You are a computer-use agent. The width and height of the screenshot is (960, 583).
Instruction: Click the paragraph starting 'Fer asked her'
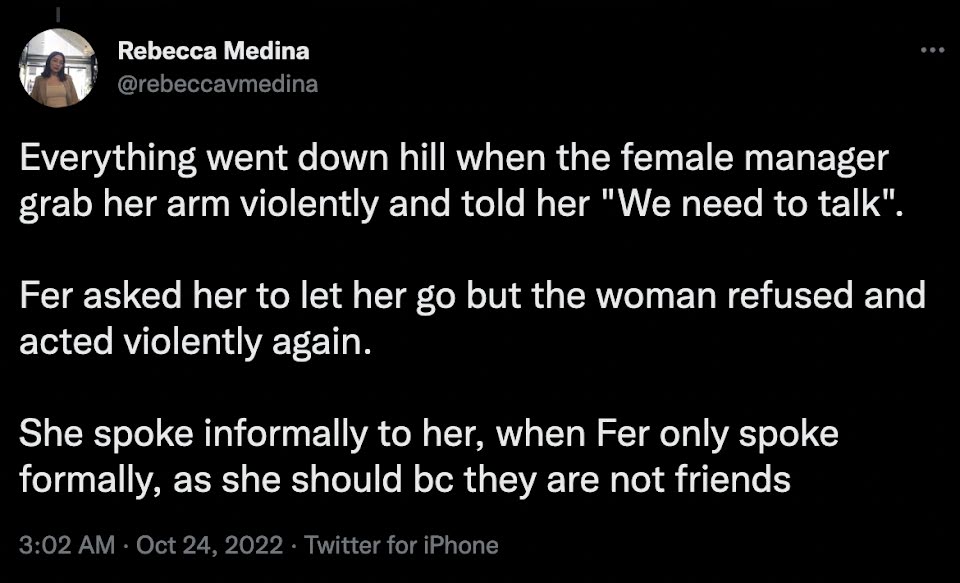472,318
